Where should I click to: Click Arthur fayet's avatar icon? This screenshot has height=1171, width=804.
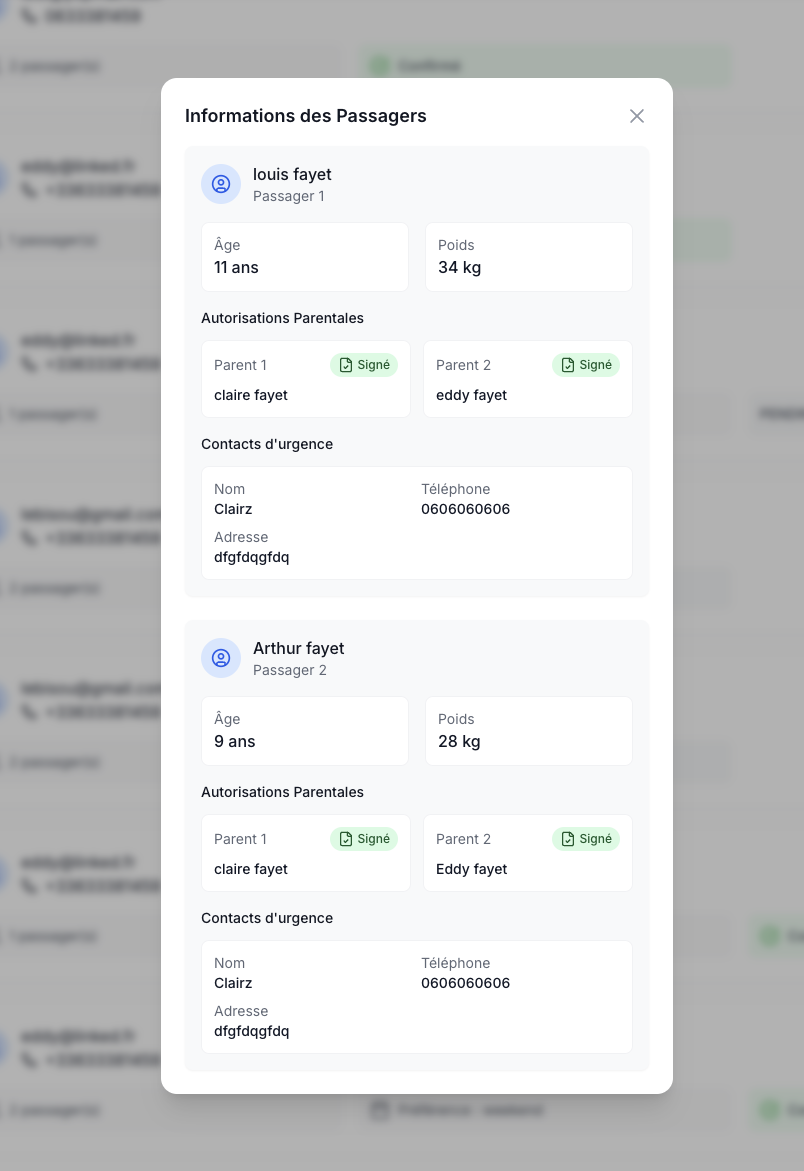coord(221,658)
